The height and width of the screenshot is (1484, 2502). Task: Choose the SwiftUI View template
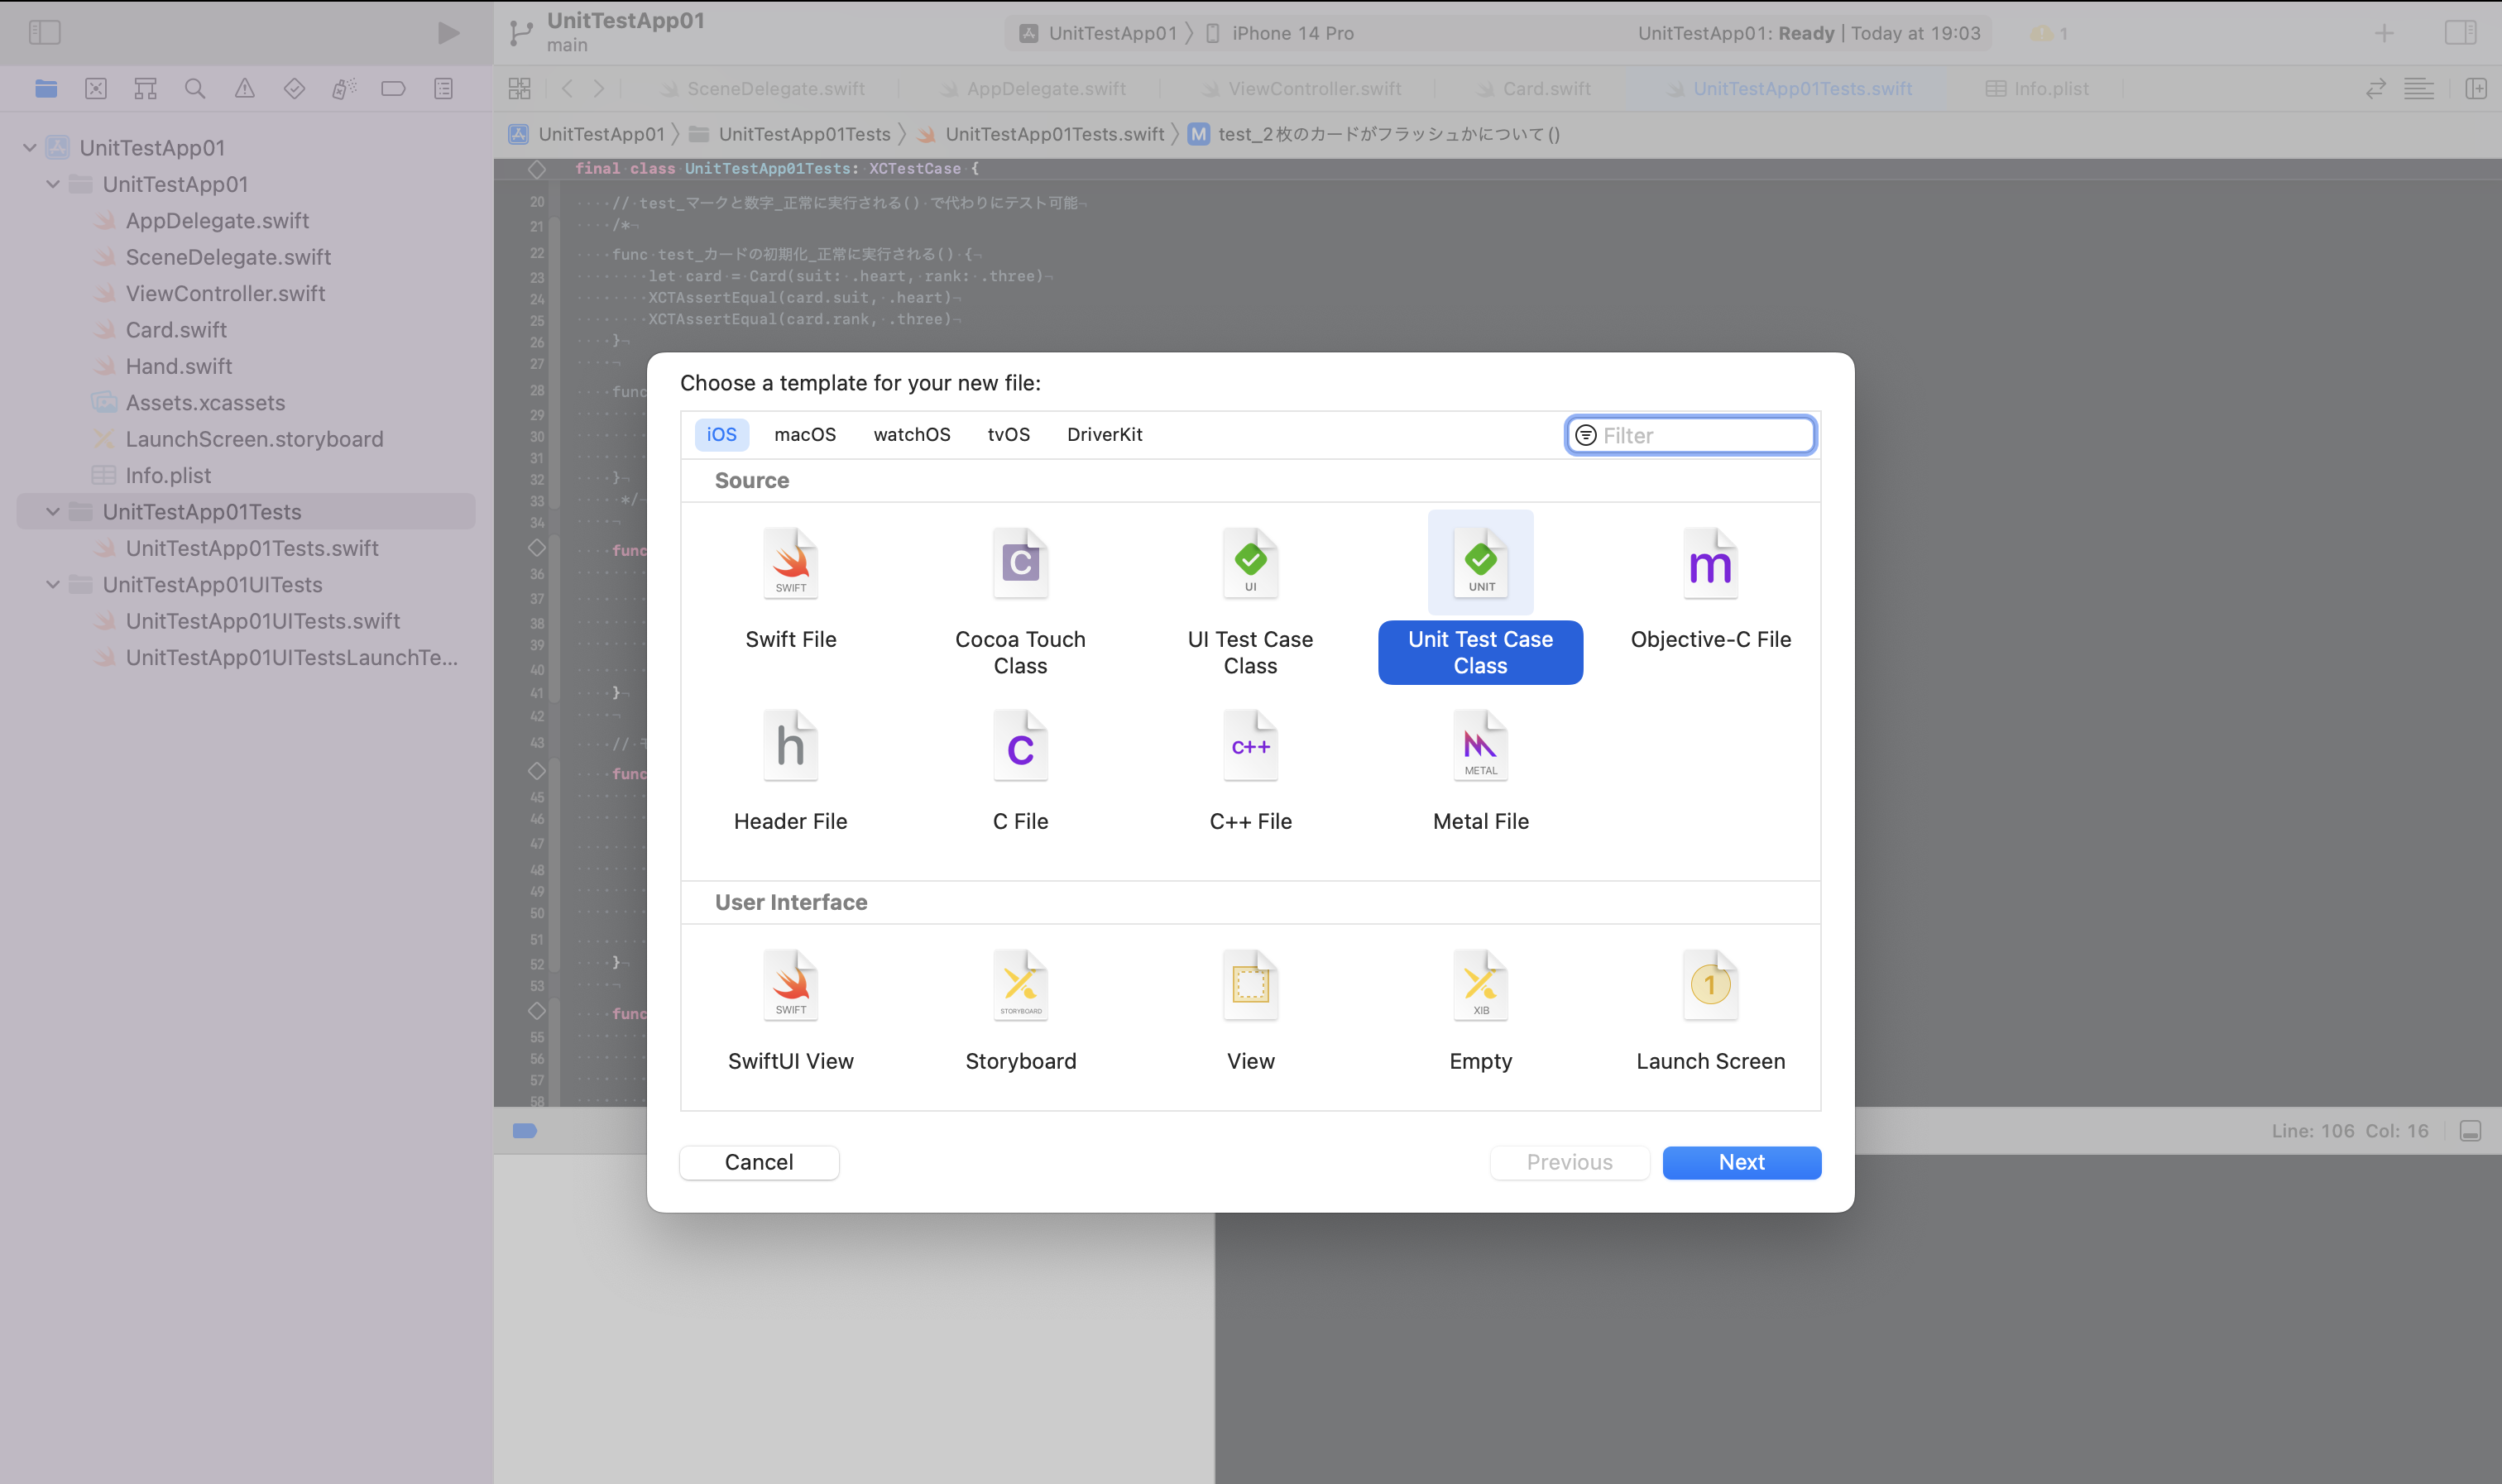pos(790,1011)
